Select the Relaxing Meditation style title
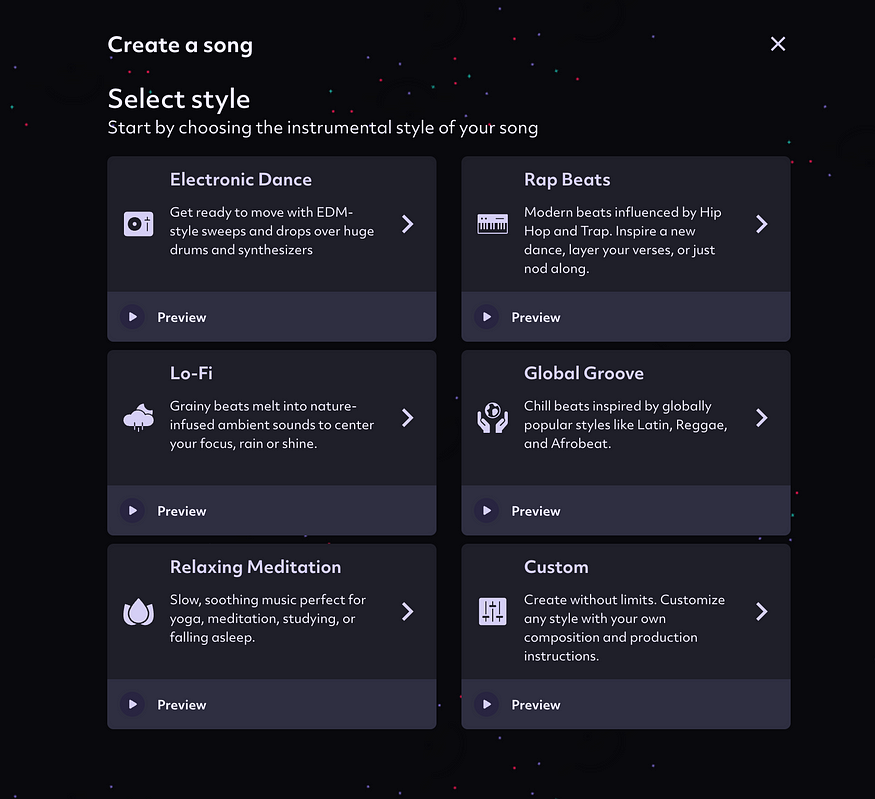Viewport: 875px width, 799px height. [255, 567]
